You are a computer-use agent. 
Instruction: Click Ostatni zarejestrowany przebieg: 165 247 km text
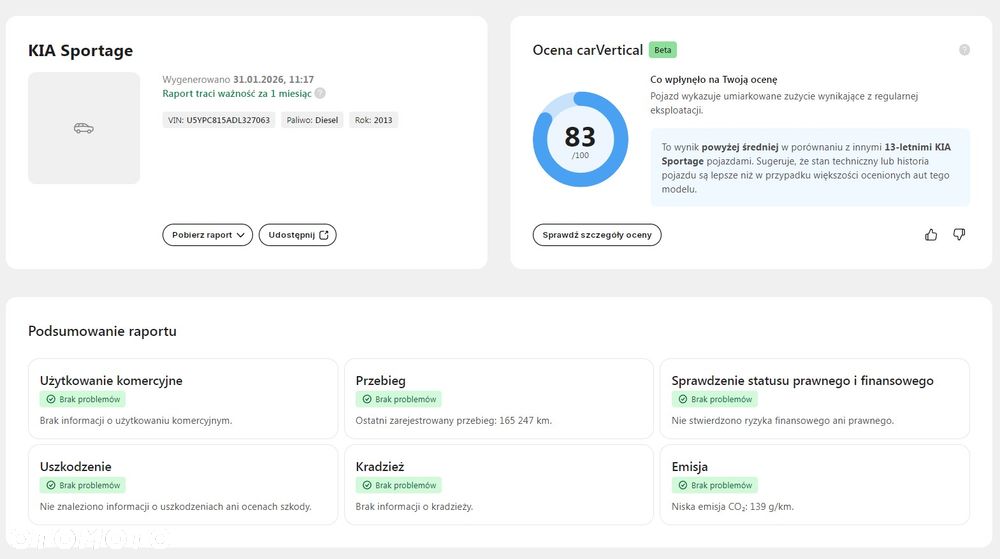point(453,421)
